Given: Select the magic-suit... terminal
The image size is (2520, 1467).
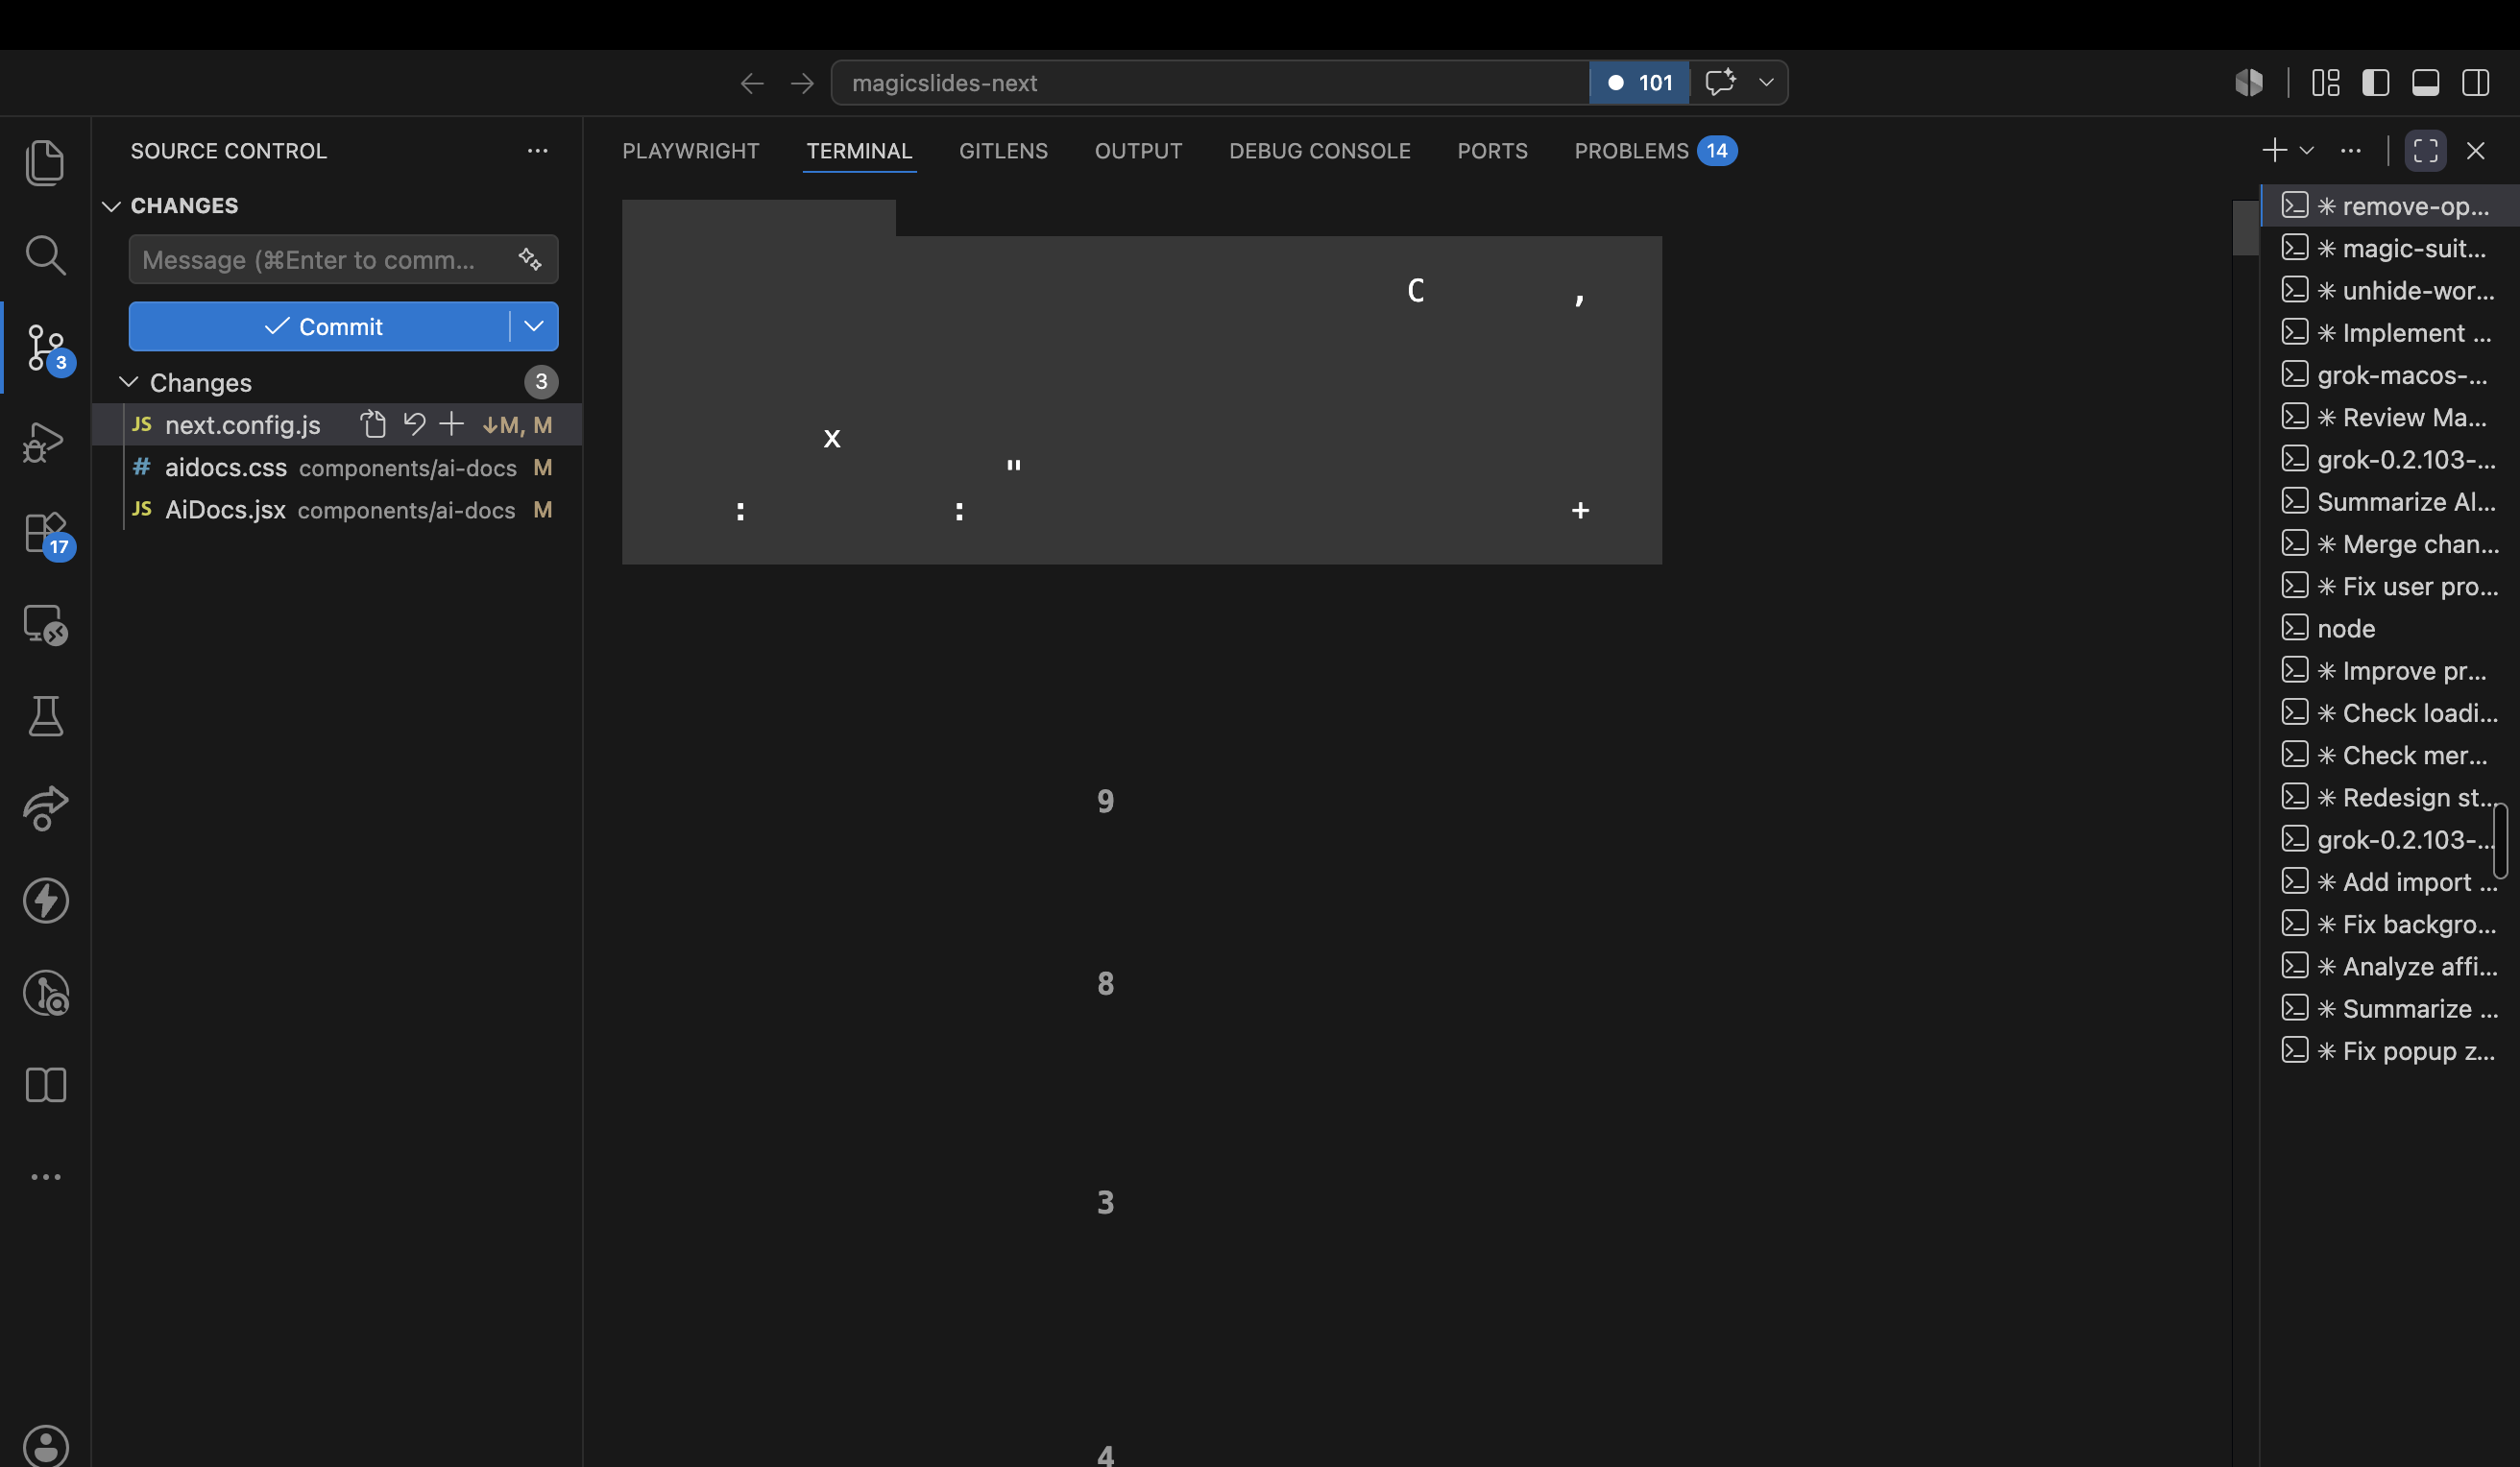Looking at the screenshot, I should click(x=2391, y=248).
